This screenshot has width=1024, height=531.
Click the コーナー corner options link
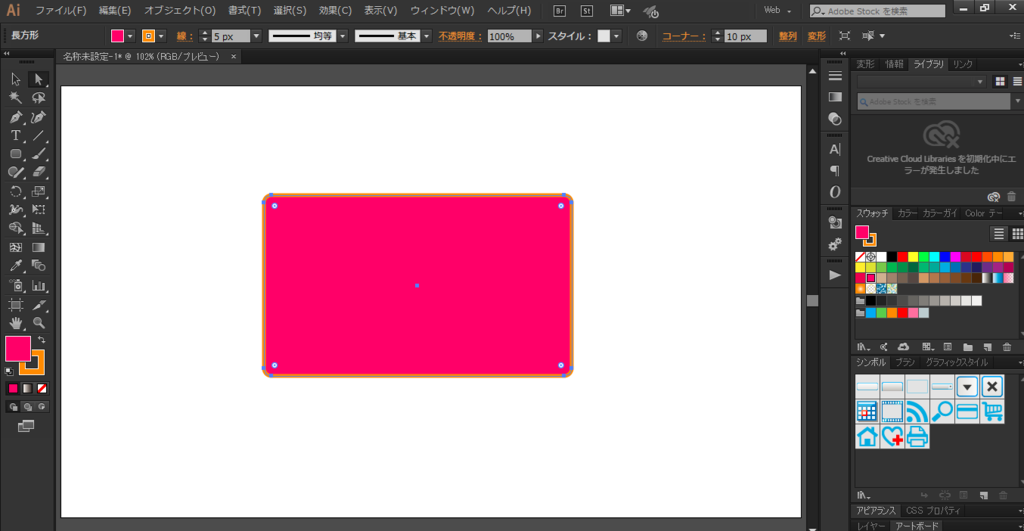(x=683, y=36)
